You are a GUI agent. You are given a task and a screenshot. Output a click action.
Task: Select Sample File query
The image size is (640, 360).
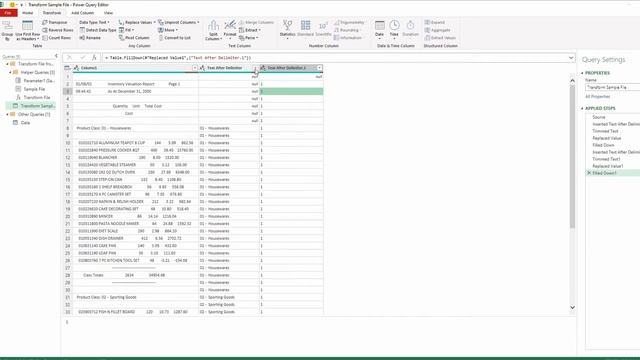[31, 89]
